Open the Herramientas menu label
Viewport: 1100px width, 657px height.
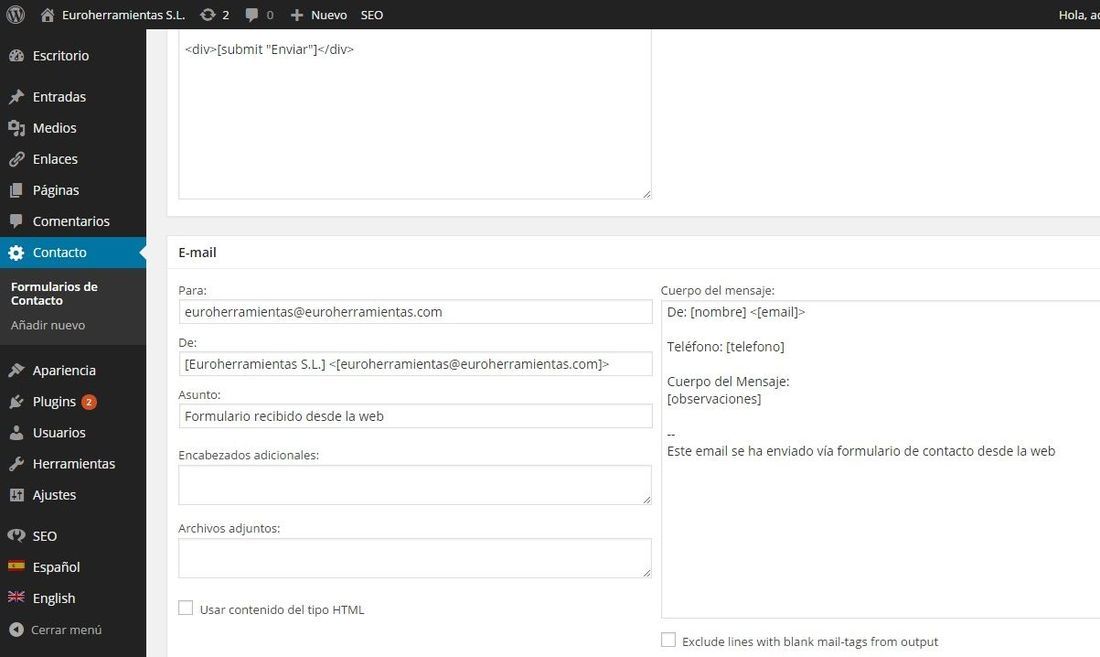pyautogui.click(x=74, y=463)
